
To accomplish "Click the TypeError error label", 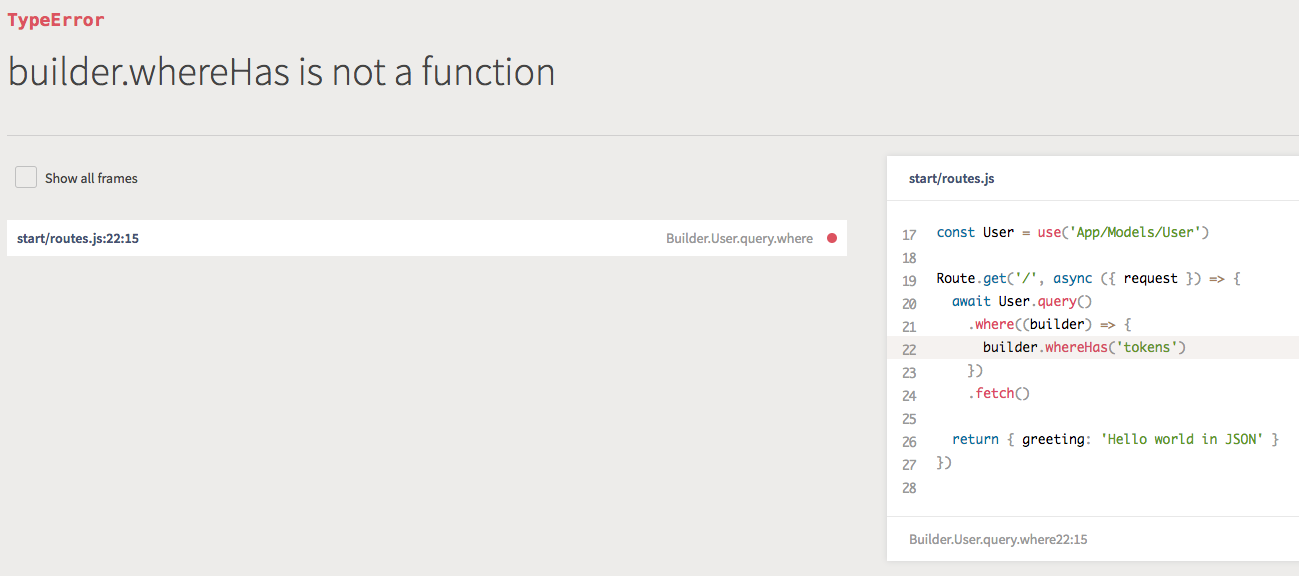I will (x=54, y=19).
